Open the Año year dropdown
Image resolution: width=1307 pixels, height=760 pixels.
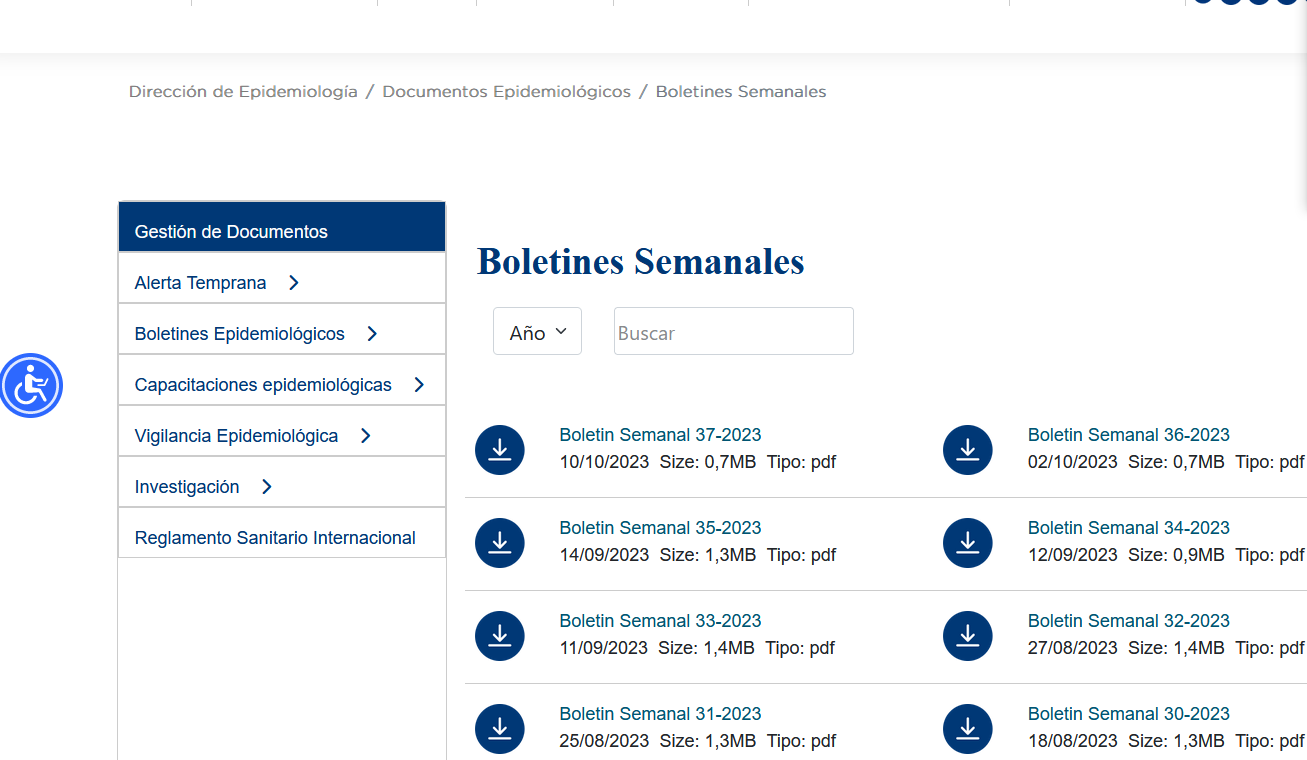(537, 332)
